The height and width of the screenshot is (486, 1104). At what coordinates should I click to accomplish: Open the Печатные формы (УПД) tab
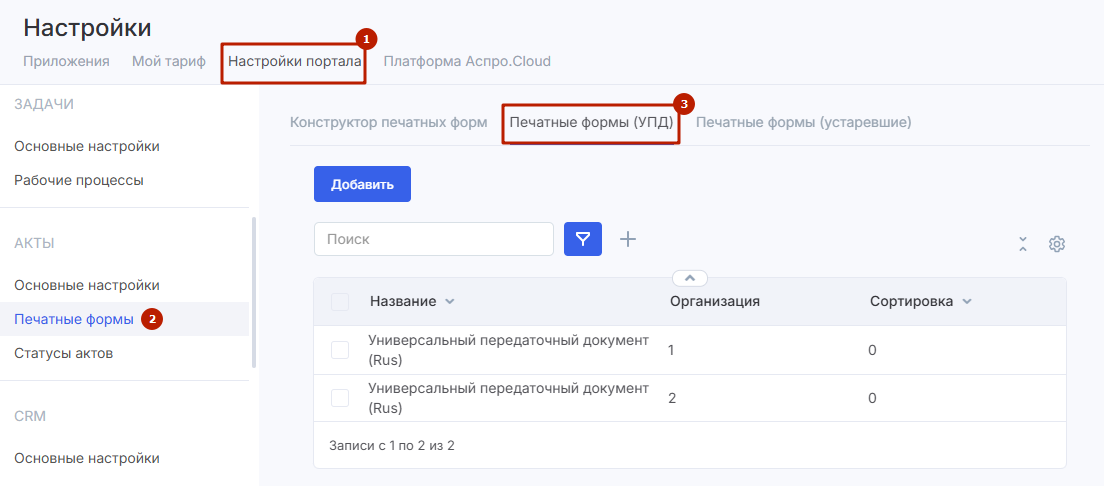click(x=591, y=122)
